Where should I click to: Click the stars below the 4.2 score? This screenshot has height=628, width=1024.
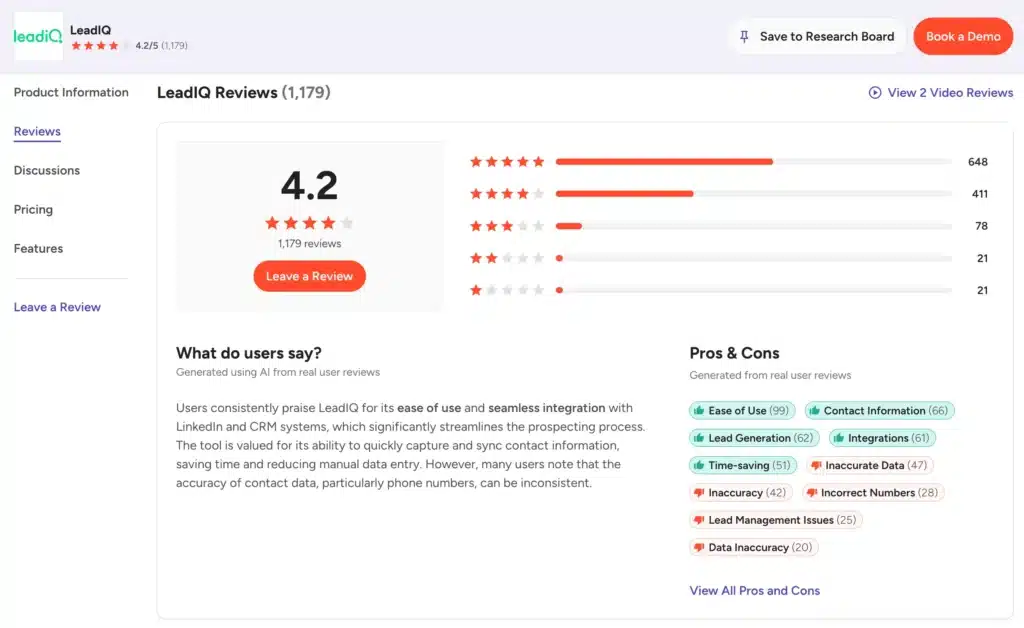tap(310, 223)
